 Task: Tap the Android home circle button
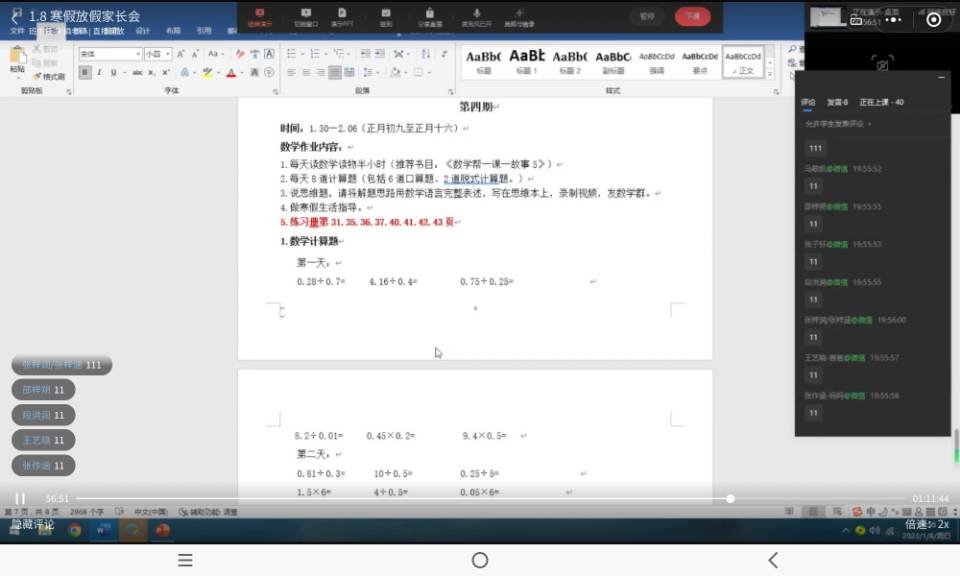480,560
